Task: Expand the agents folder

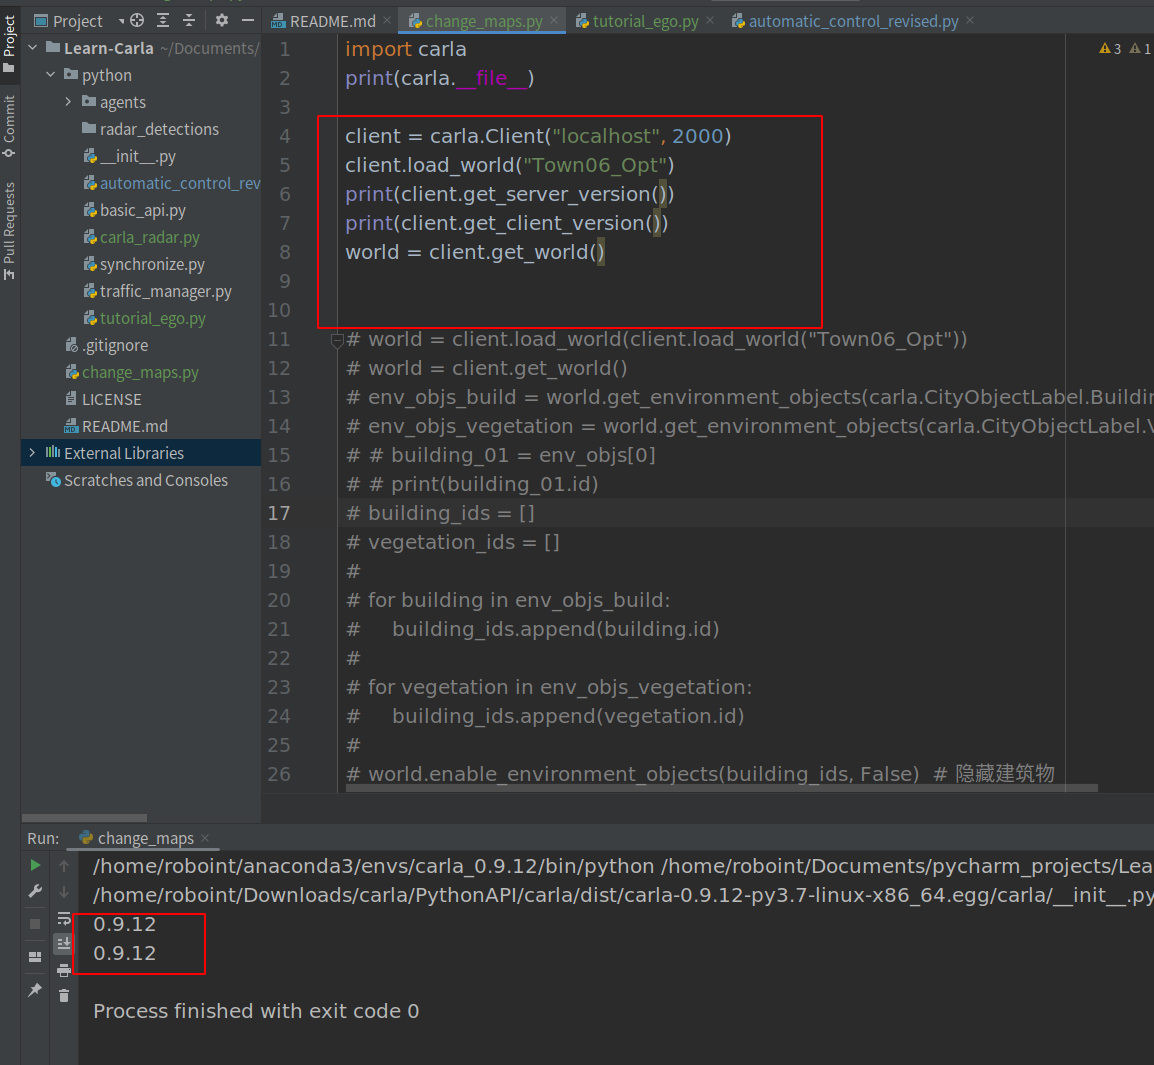Action: click(68, 102)
